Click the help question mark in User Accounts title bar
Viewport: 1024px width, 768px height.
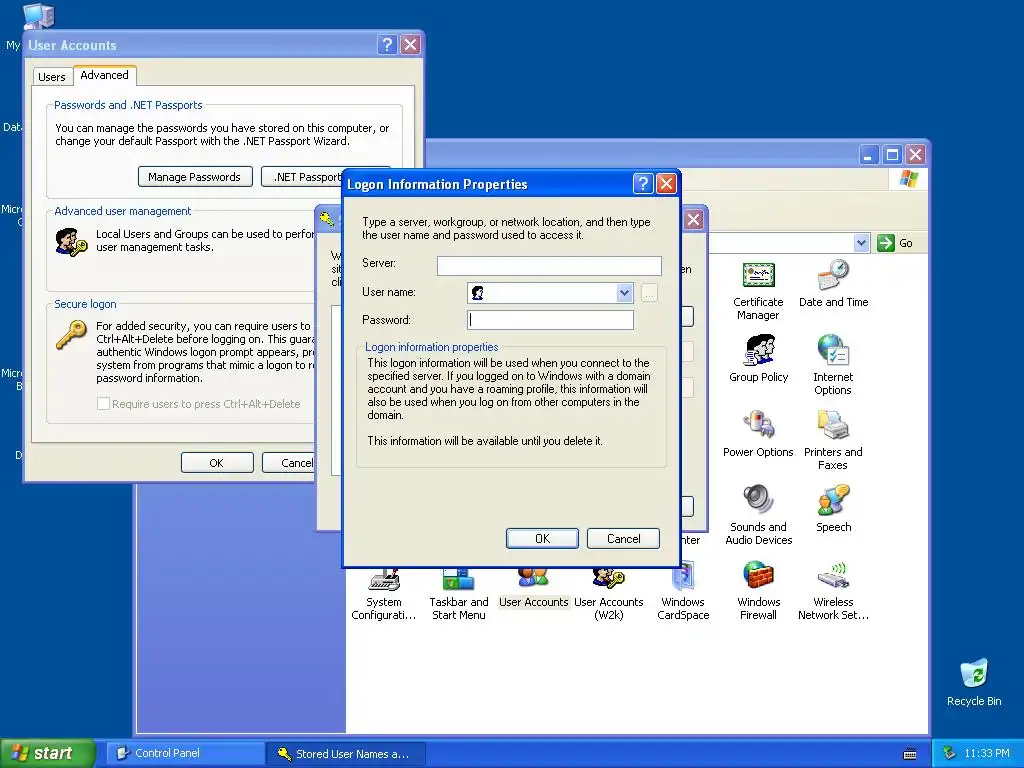(387, 44)
